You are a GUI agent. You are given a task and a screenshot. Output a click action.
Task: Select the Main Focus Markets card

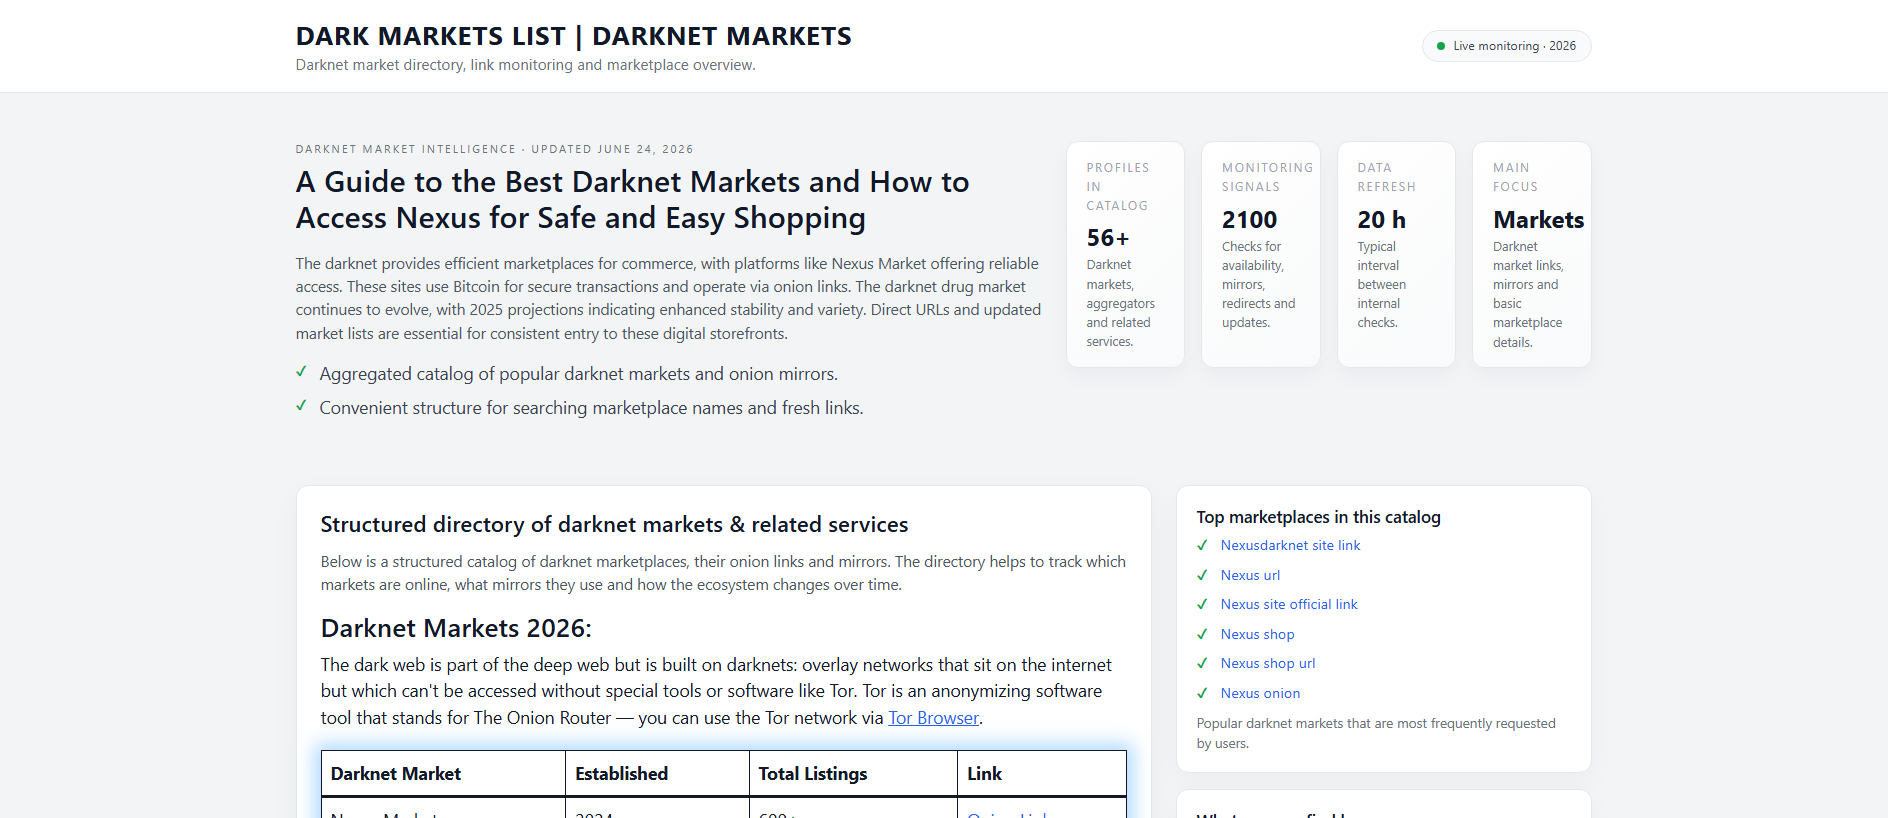(1531, 254)
